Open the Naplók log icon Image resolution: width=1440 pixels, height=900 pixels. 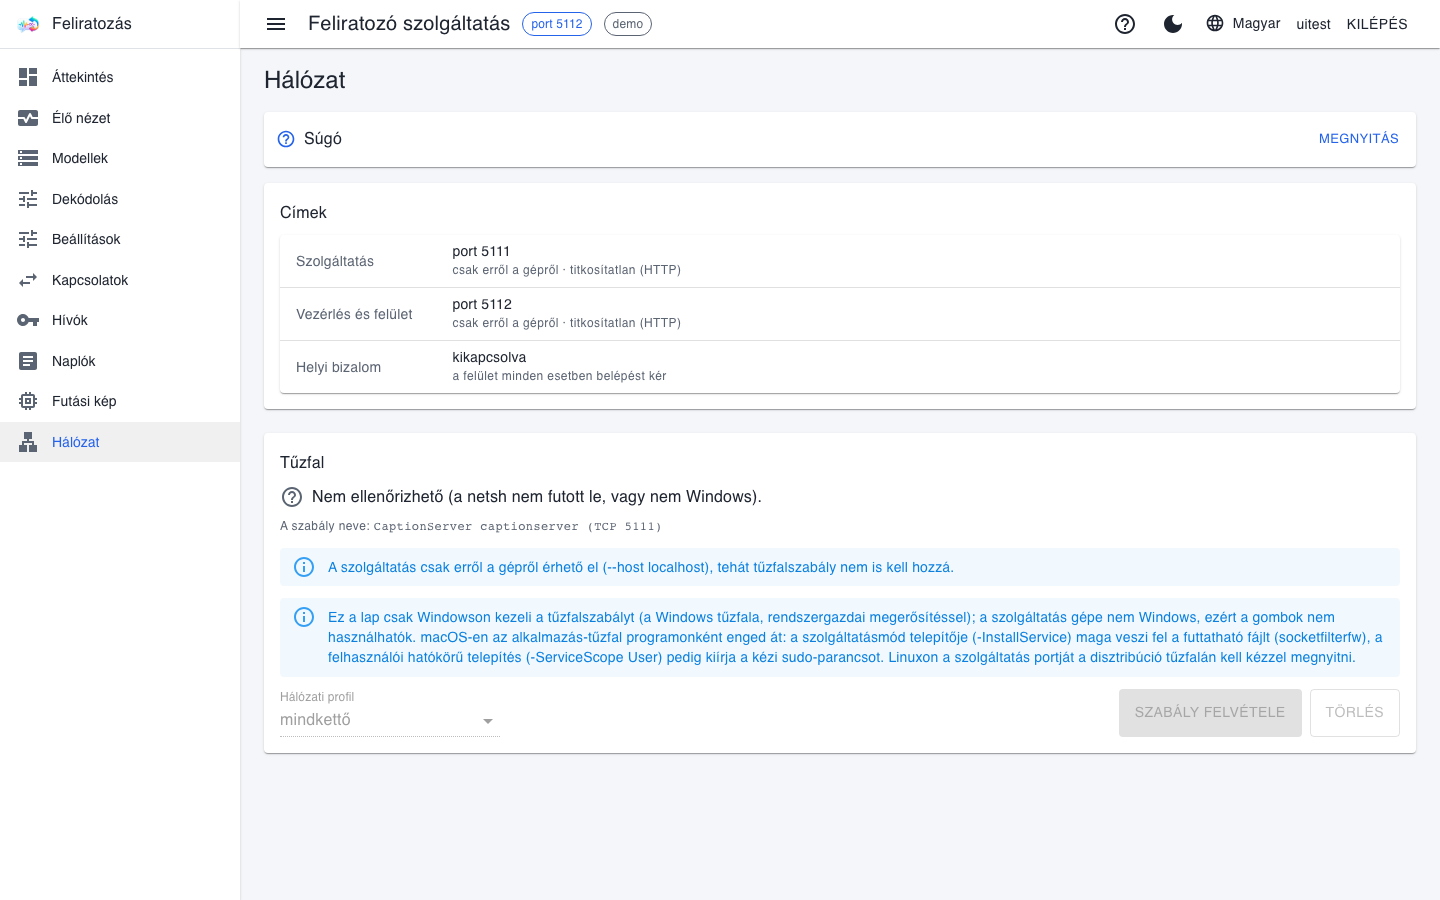pos(28,361)
